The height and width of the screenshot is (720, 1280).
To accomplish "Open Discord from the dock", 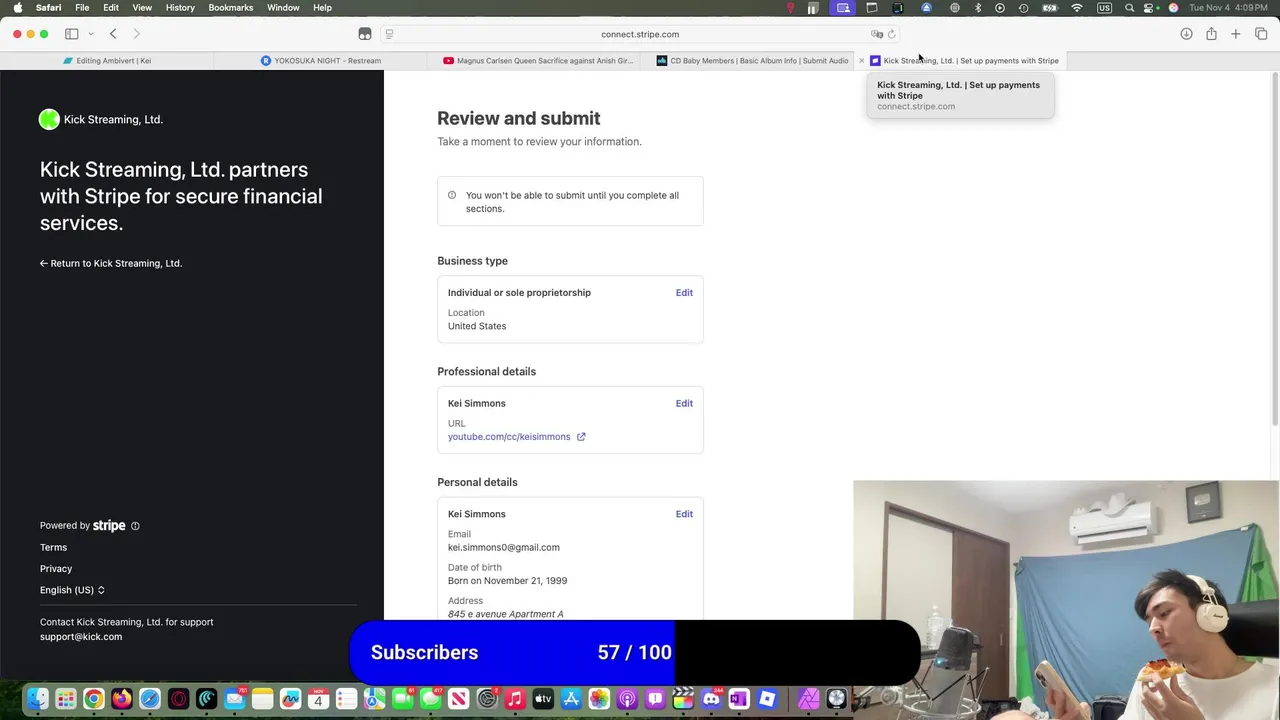I will click(x=711, y=699).
